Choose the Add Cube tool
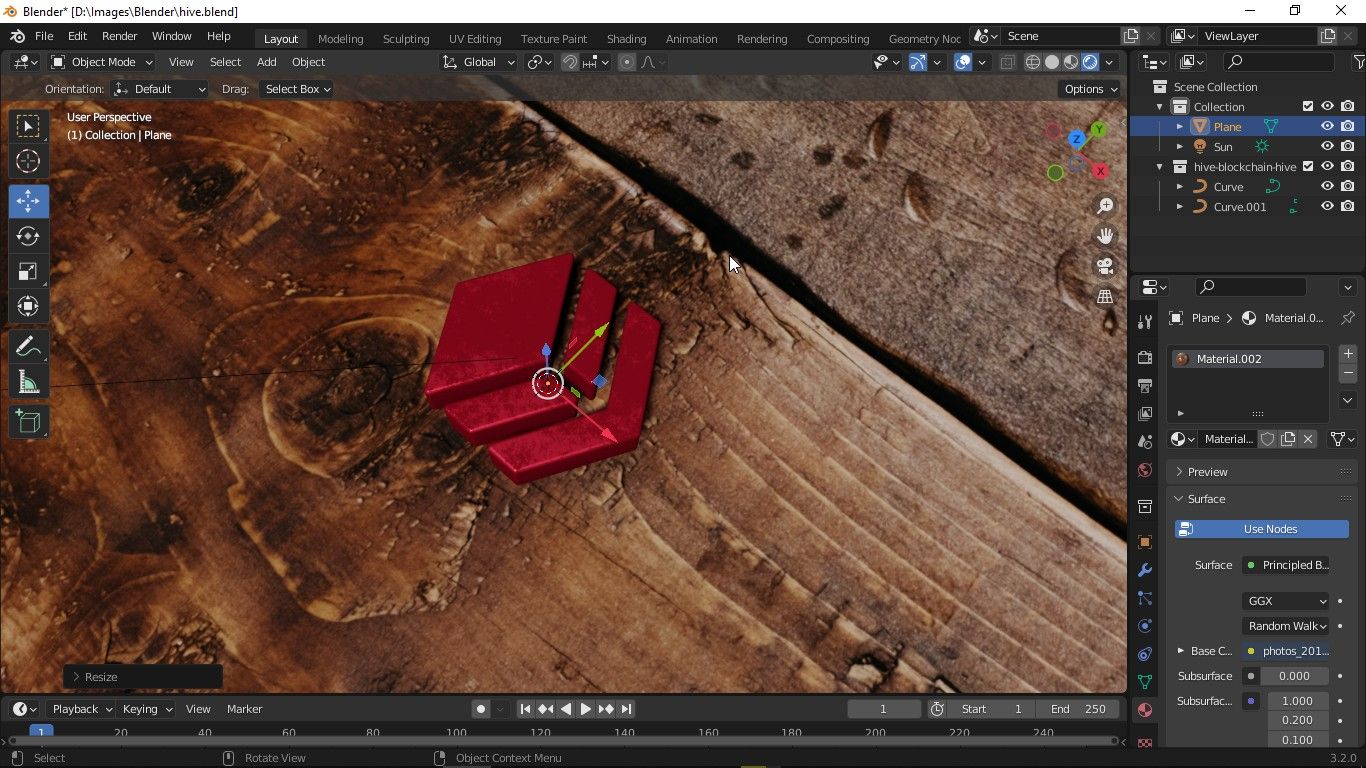1366x768 pixels. coord(28,422)
